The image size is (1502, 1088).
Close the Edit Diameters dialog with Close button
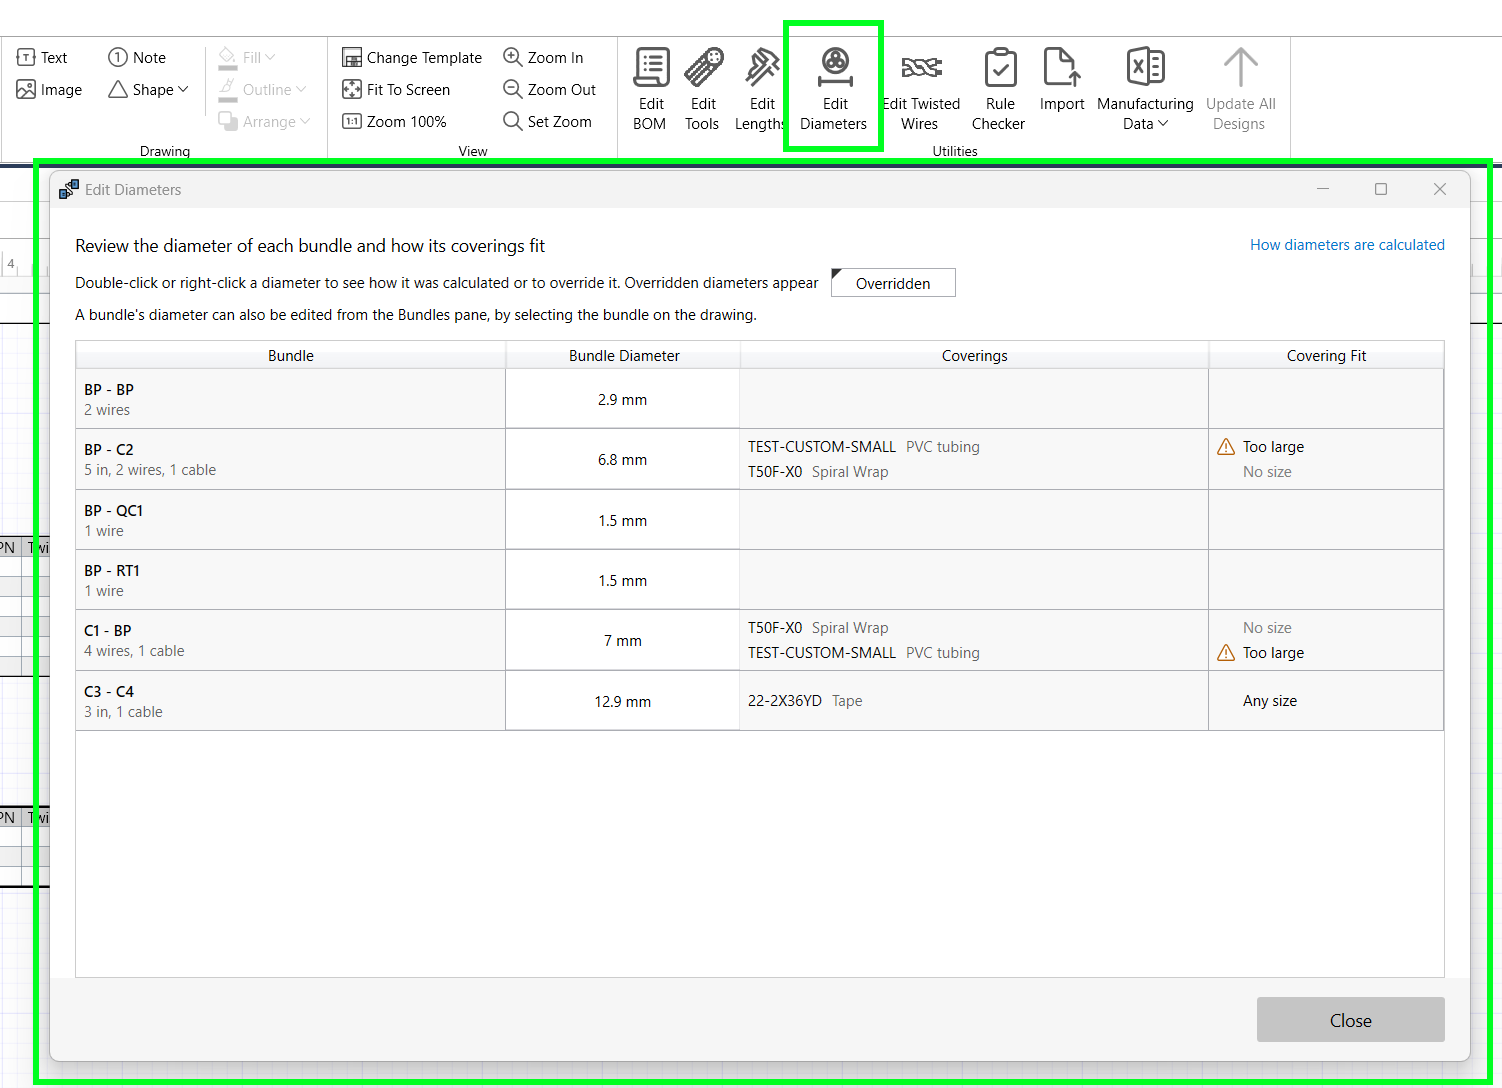tap(1350, 1020)
